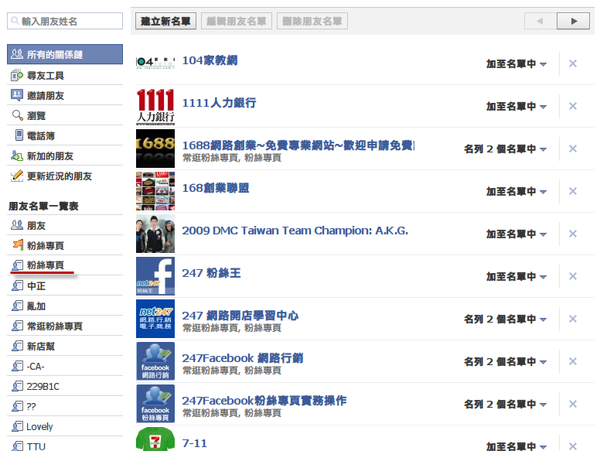Click the 尋友工具 icon

click(x=17, y=75)
